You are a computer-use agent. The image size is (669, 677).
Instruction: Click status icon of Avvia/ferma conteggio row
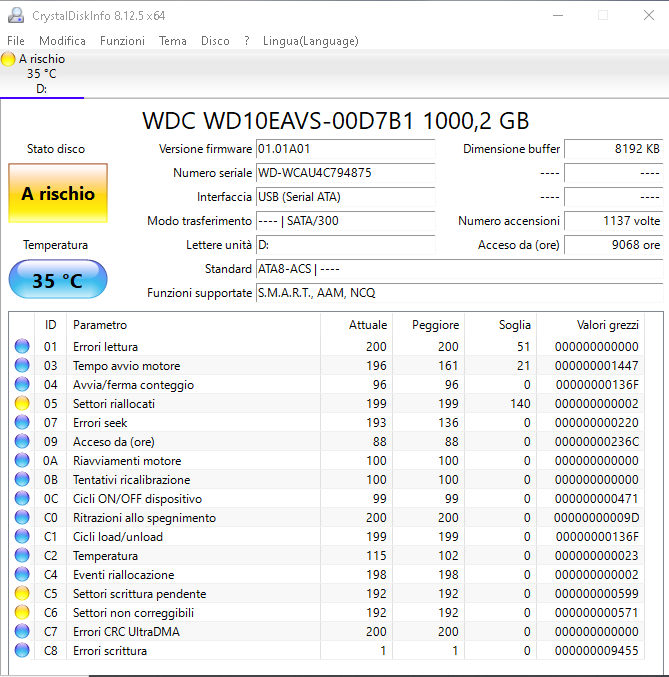click(22, 384)
